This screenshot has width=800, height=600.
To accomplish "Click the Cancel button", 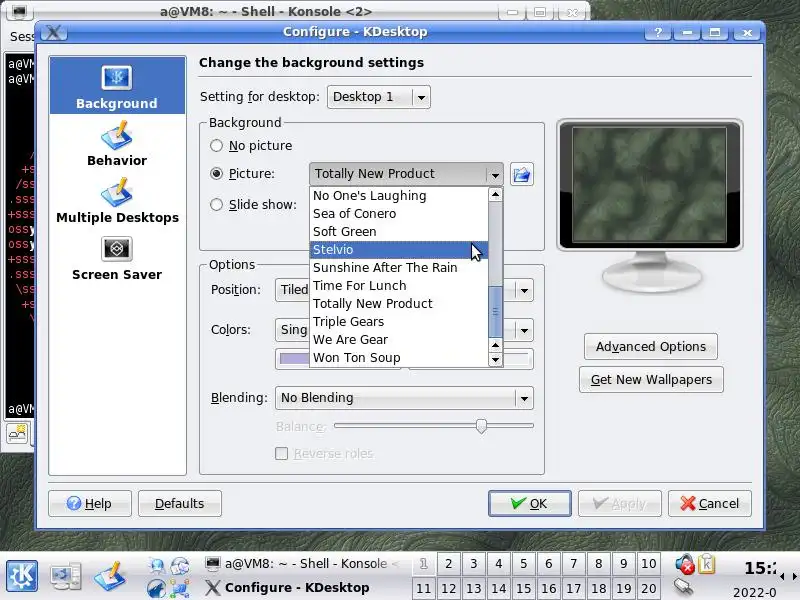I will (x=710, y=504).
